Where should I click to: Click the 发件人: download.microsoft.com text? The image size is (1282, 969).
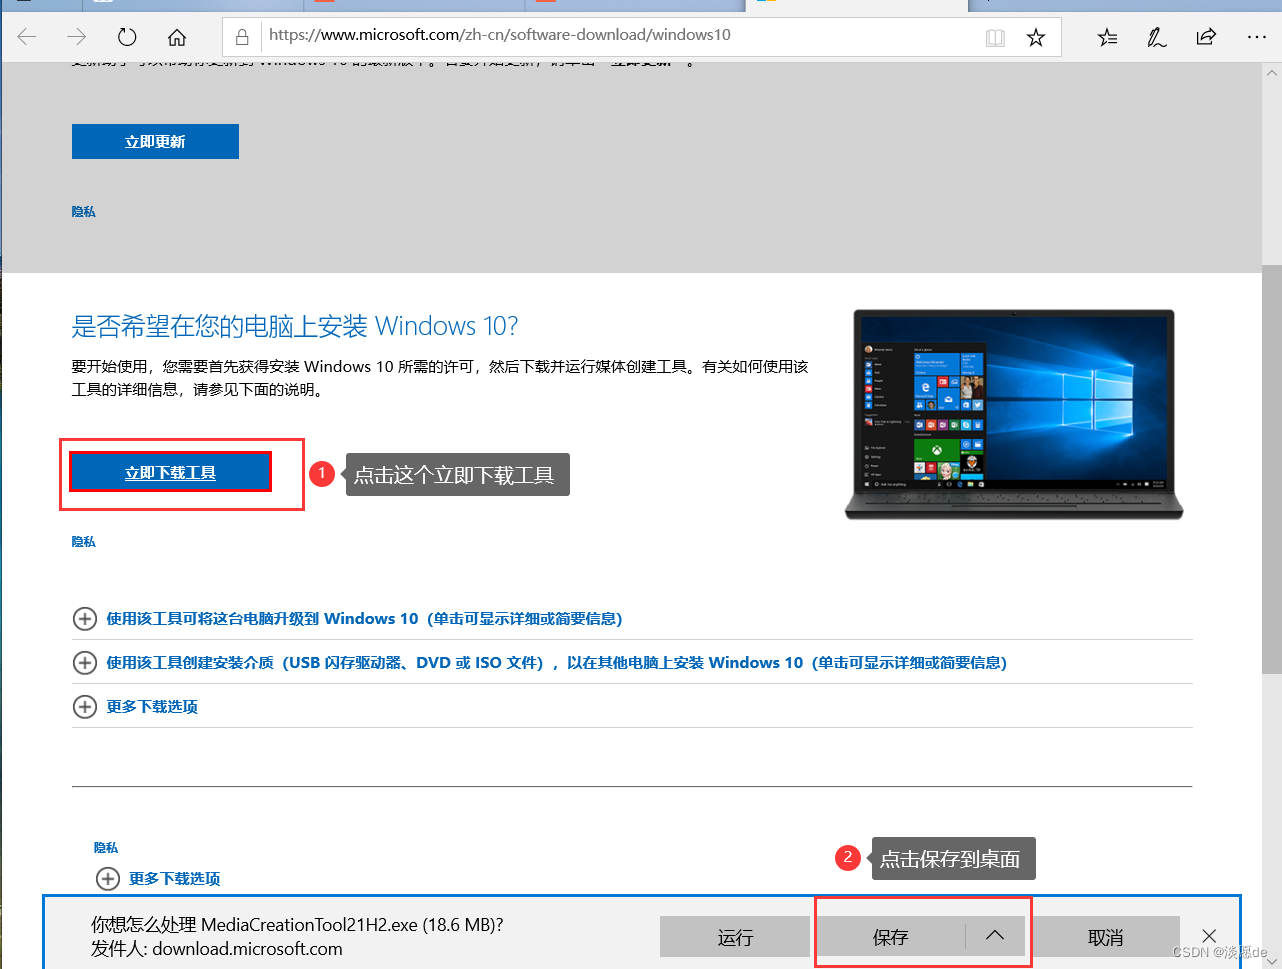(x=217, y=949)
